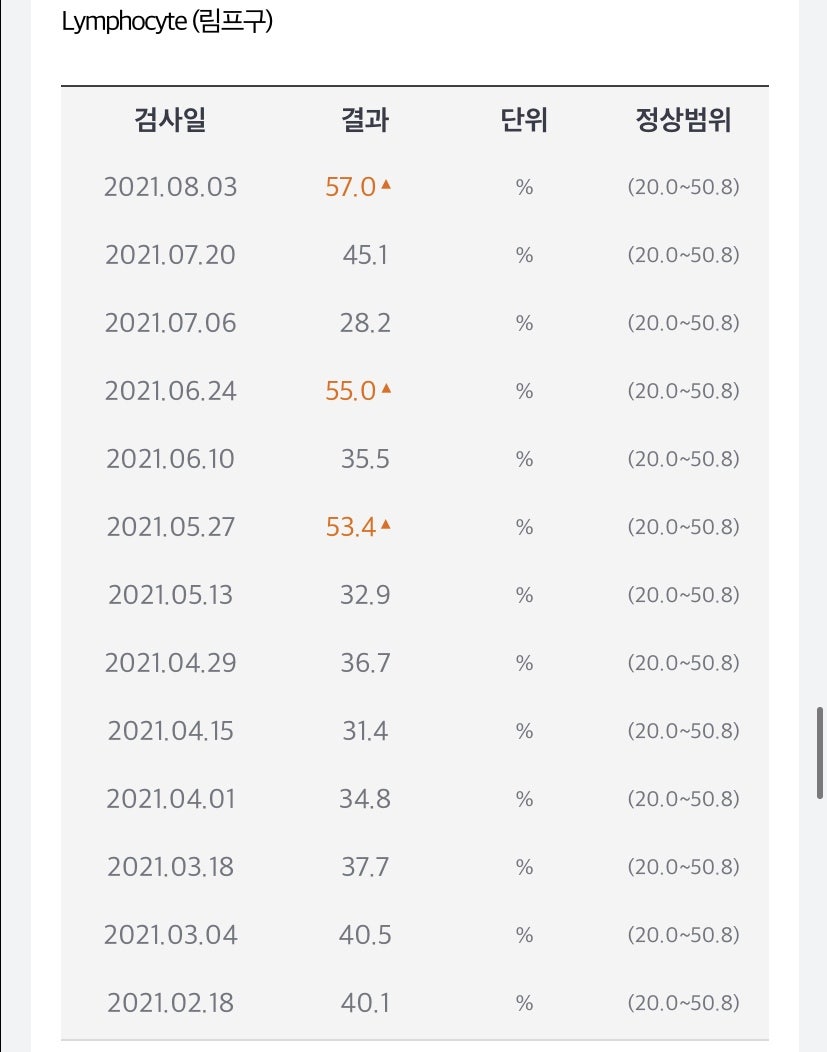Click the up-arrow icon beside 53.4
827x1052 pixels.
click(386, 524)
